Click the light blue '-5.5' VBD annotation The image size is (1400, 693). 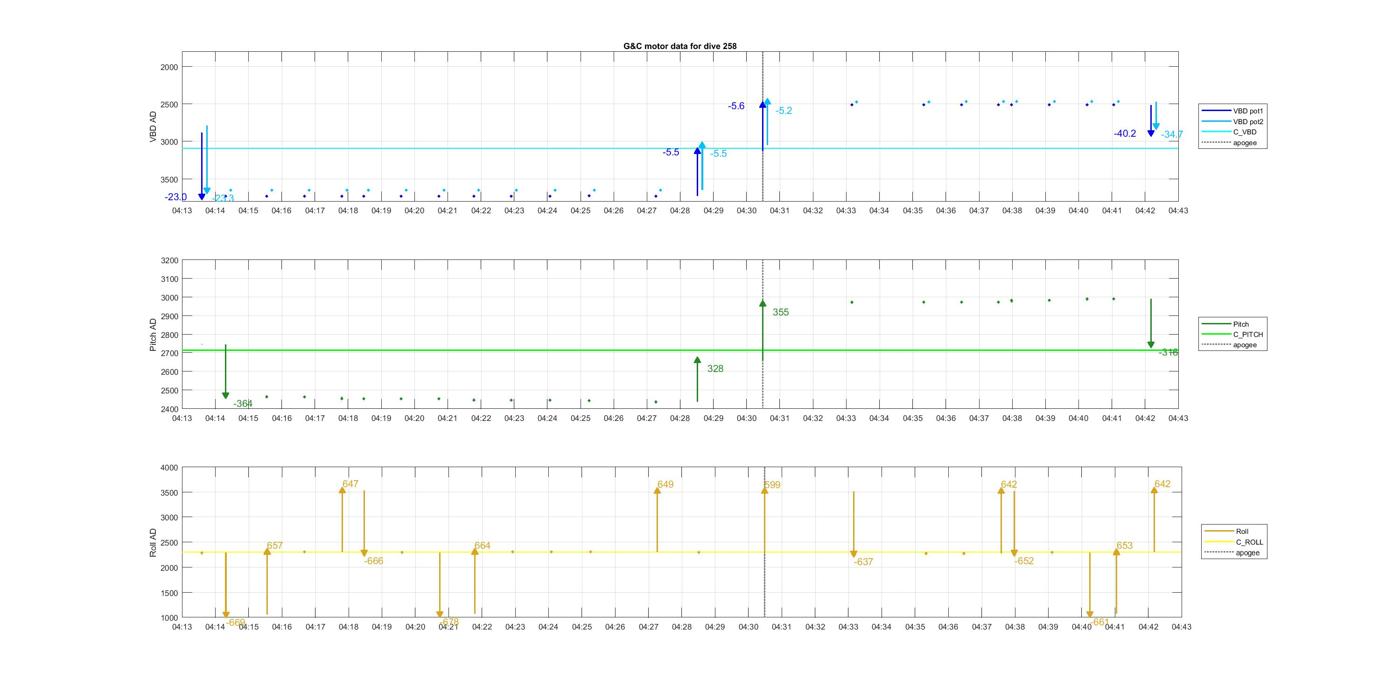click(719, 153)
